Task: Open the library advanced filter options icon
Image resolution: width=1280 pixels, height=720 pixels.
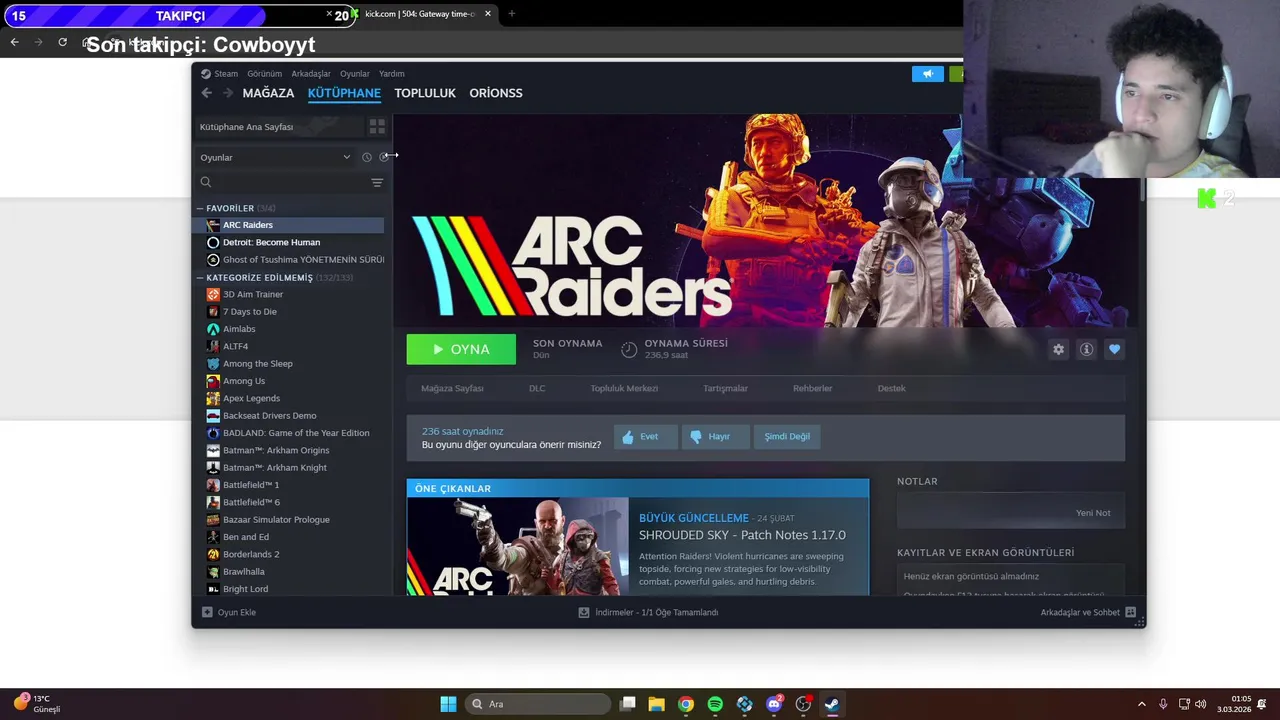Action: (377, 182)
